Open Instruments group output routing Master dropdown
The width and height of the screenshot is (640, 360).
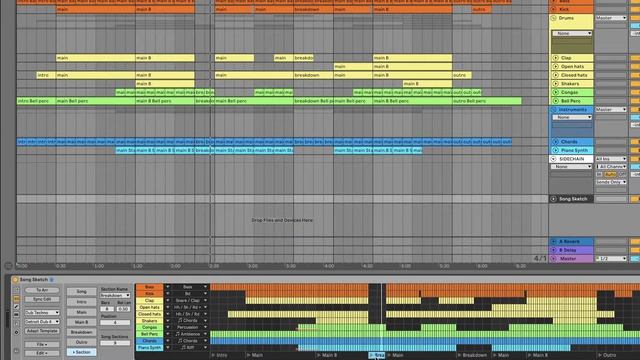point(611,109)
